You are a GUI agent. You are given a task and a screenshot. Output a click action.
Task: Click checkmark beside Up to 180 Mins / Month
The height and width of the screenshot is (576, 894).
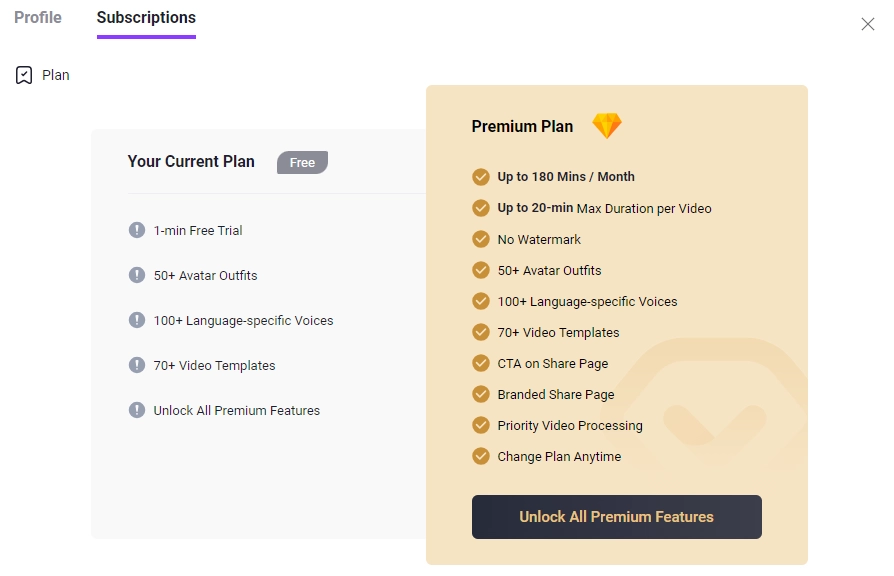click(481, 177)
